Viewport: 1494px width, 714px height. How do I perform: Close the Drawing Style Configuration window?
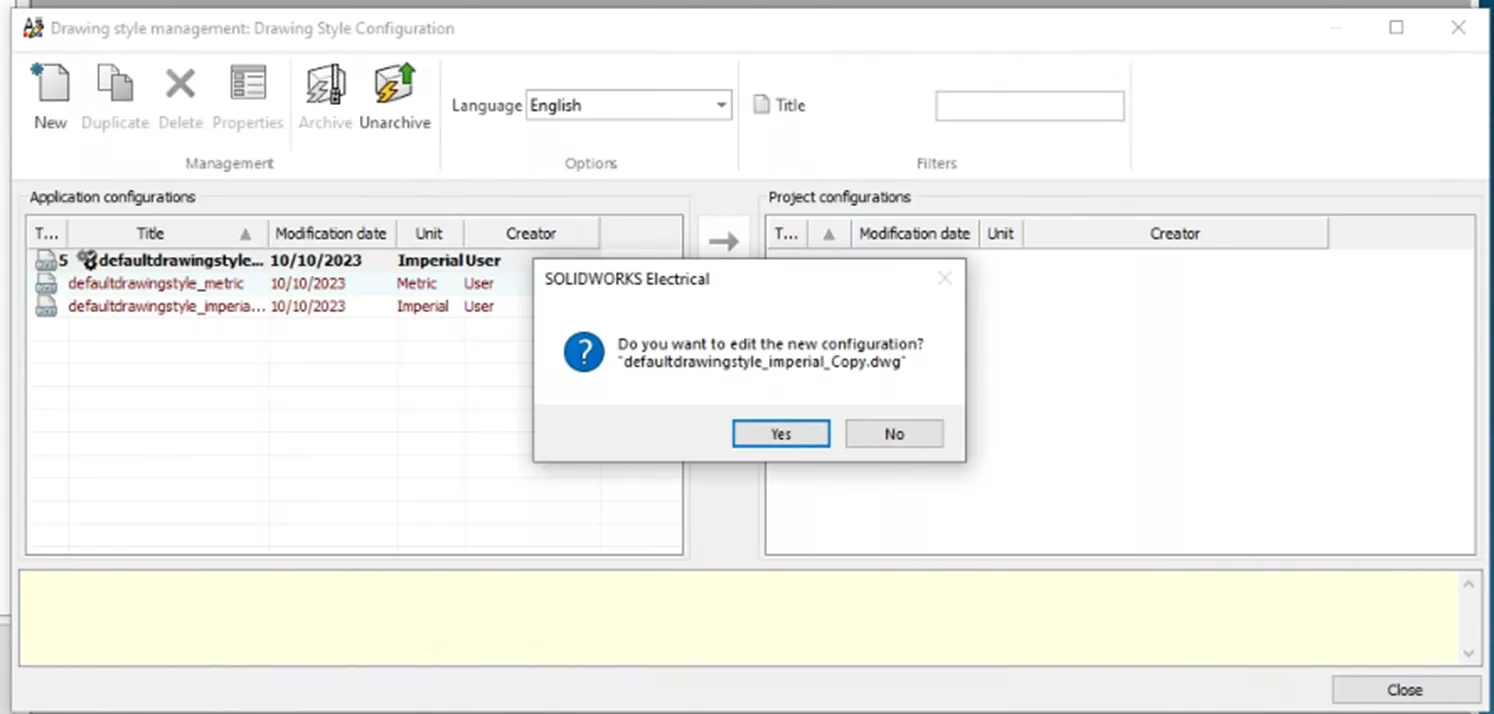pyautogui.click(x=1404, y=689)
